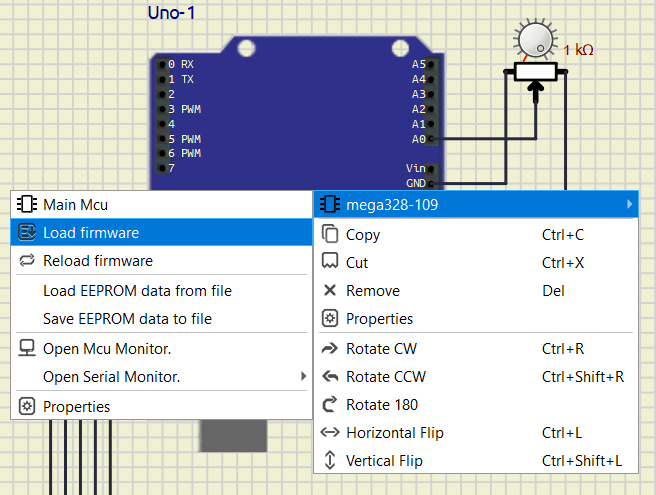656x495 pixels.
Task: Open the Main Mcu menu entry
Action: pyautogui.click(x=75, y=205)
